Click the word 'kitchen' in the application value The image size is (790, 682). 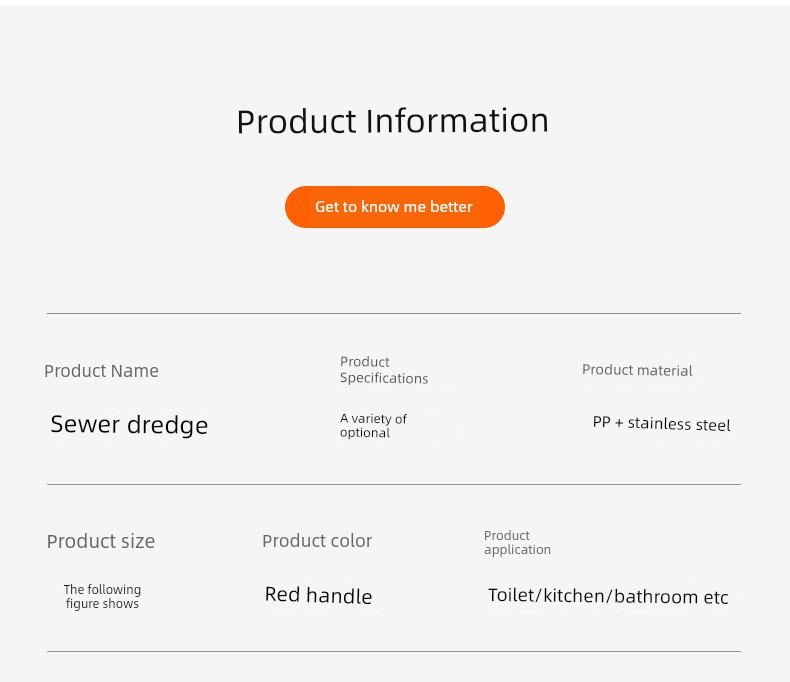coord(575,597)
